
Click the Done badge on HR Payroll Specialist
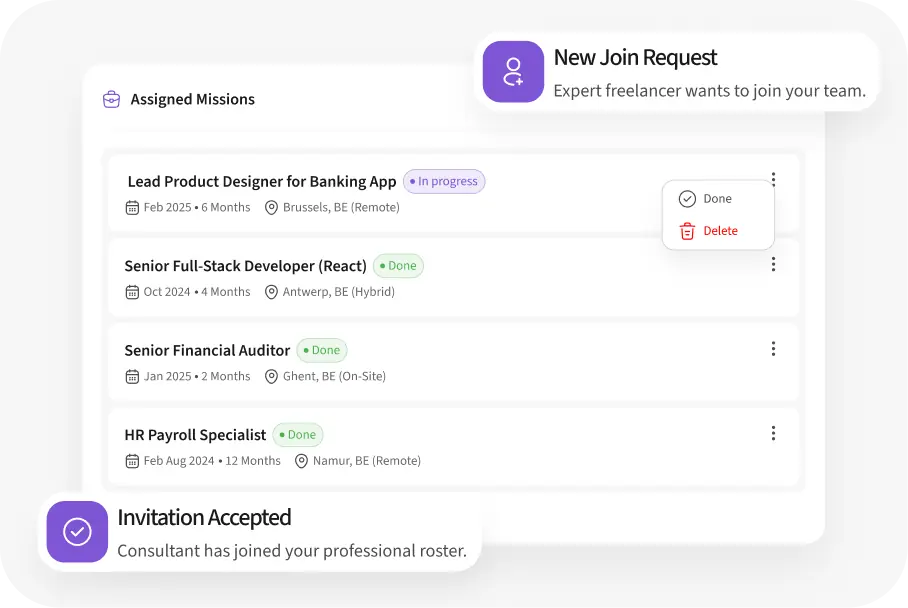pos(298,435)
